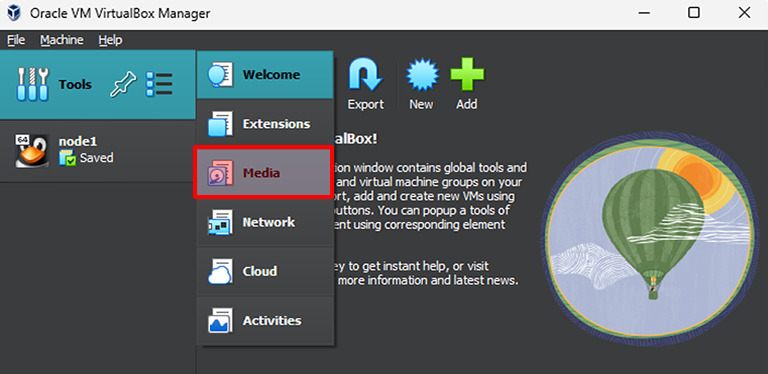Click the Cloud icon
The width and height of the screenshot is (768, 374).
tap(220, 271)
